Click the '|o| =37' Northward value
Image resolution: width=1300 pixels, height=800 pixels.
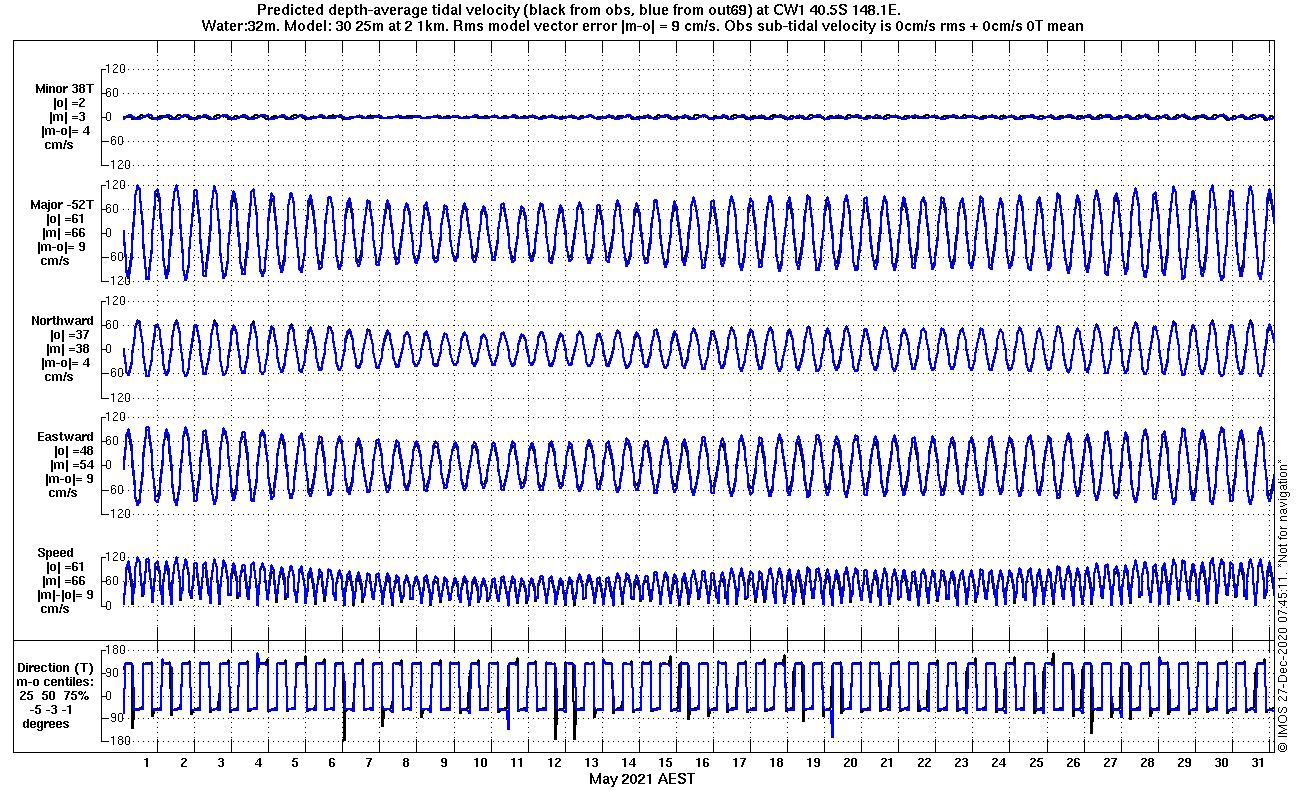point(67,334)
